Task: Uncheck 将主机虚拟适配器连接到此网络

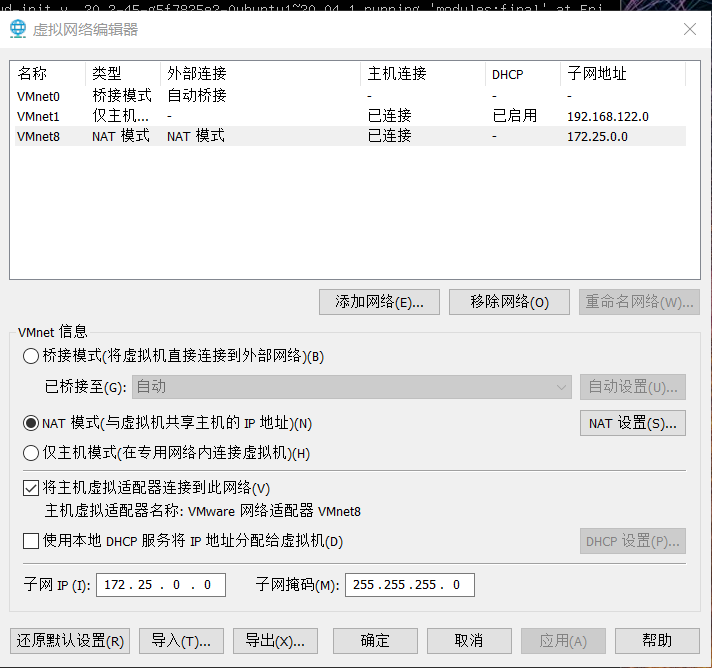Action: [31, 488]
